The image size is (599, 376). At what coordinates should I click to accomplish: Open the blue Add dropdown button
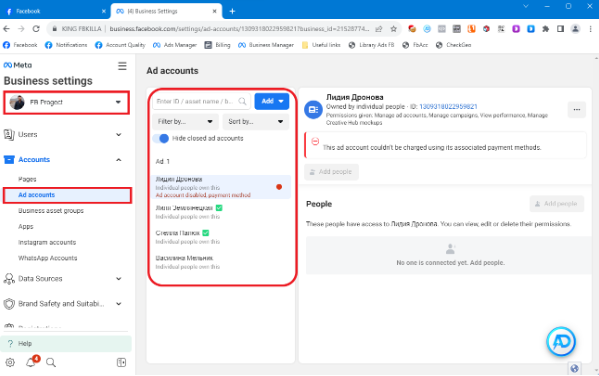[272, 101]
